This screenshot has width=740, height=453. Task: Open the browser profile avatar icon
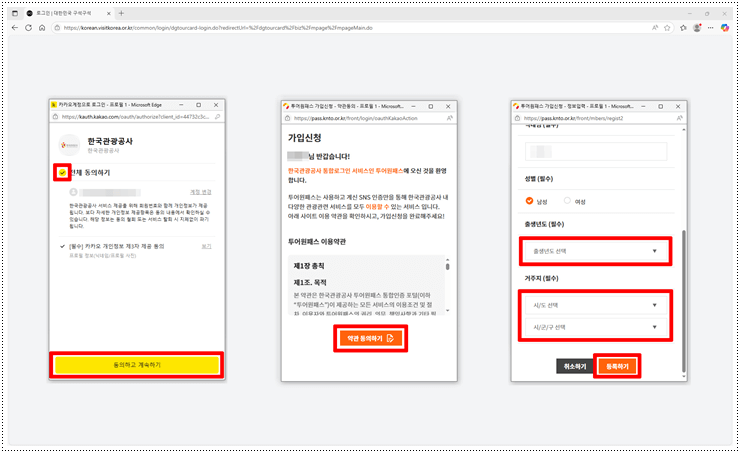[697, 28]
